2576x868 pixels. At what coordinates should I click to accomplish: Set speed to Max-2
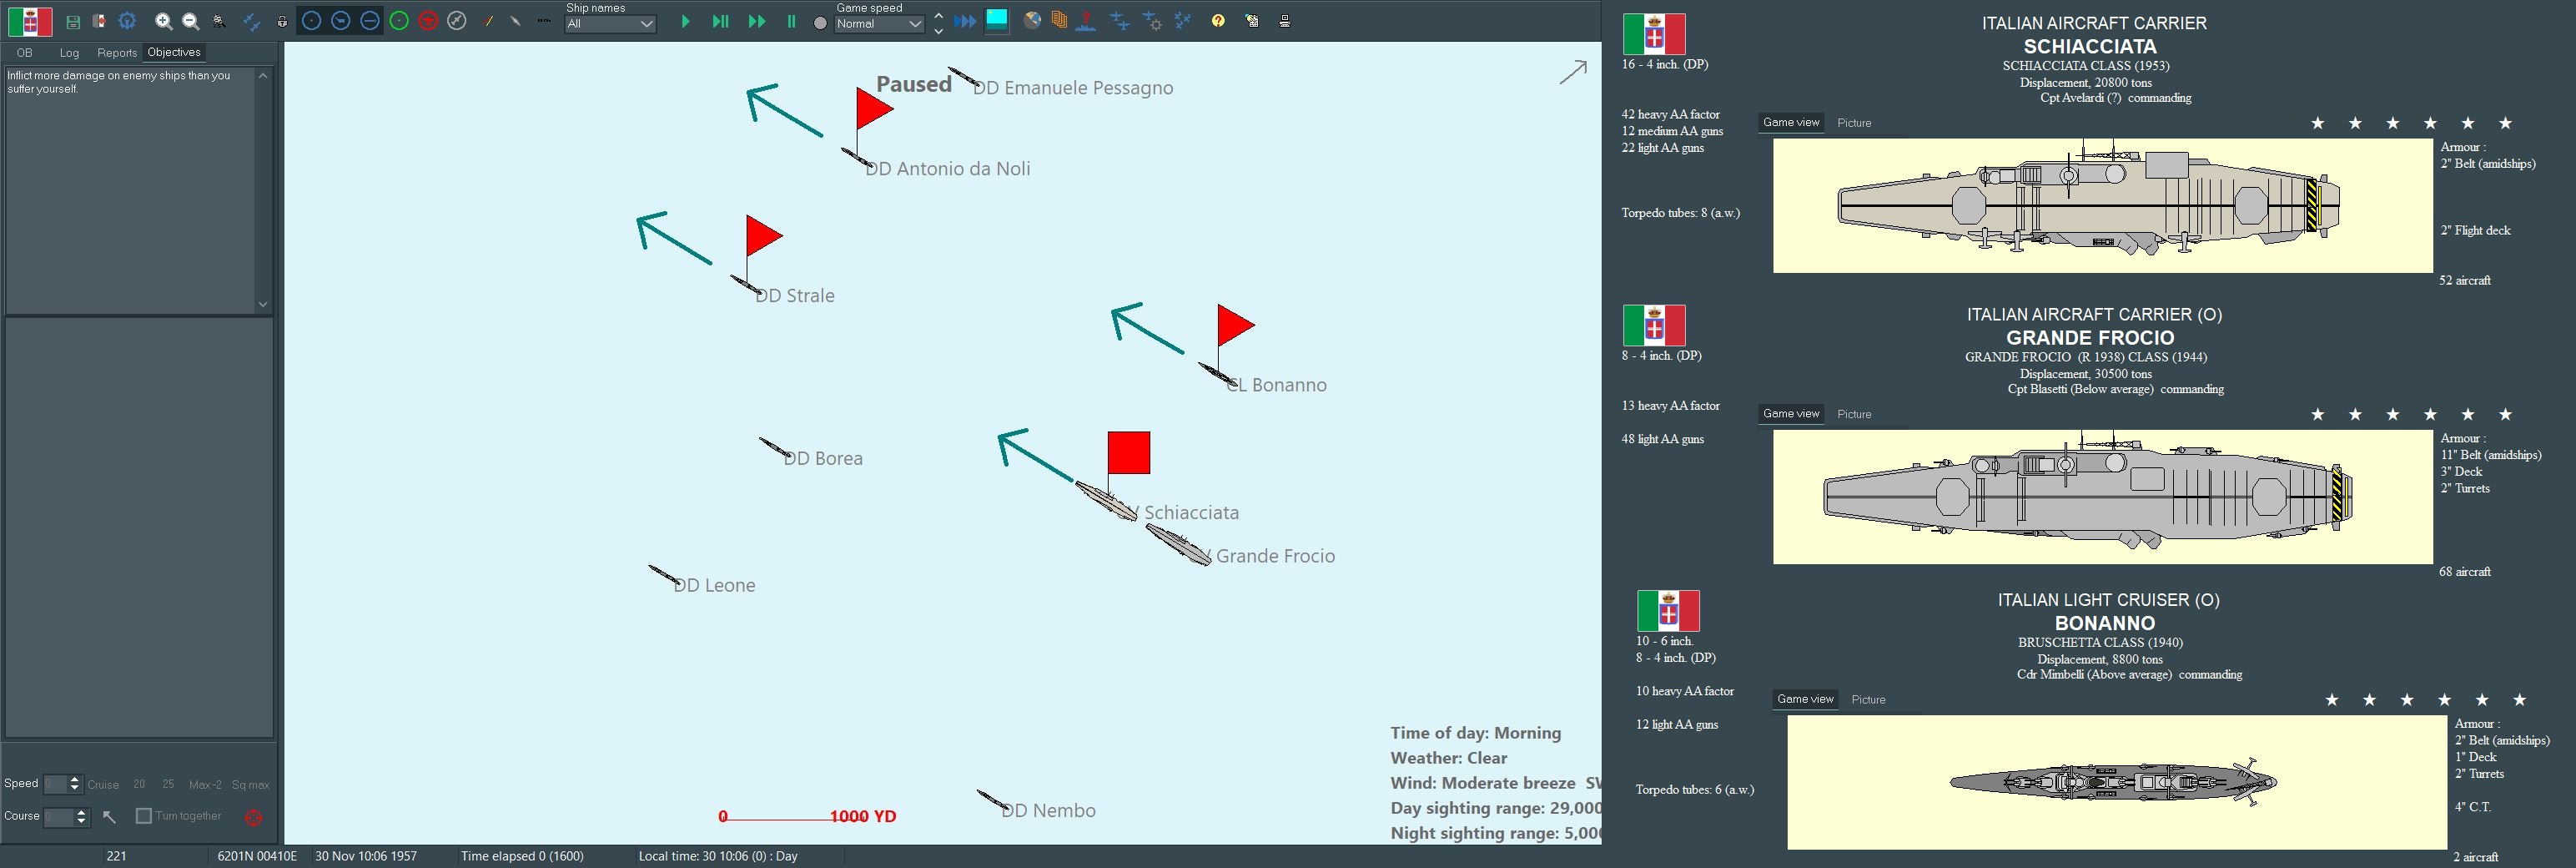click(205, 785)
